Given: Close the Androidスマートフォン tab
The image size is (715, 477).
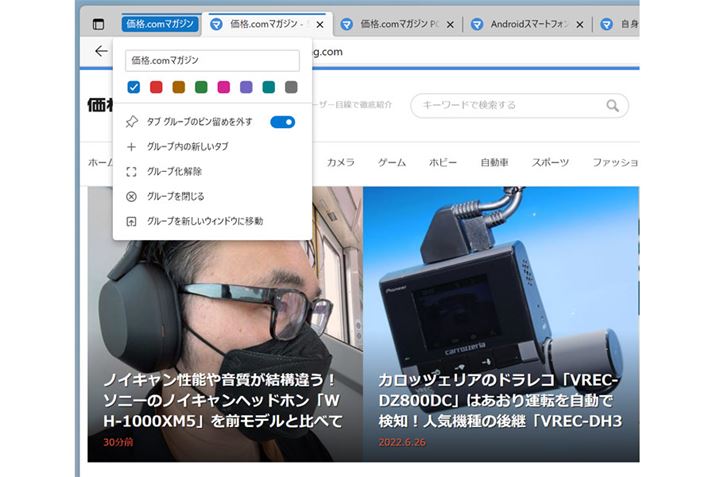Looking at the screenshot, I should (579, 24).
